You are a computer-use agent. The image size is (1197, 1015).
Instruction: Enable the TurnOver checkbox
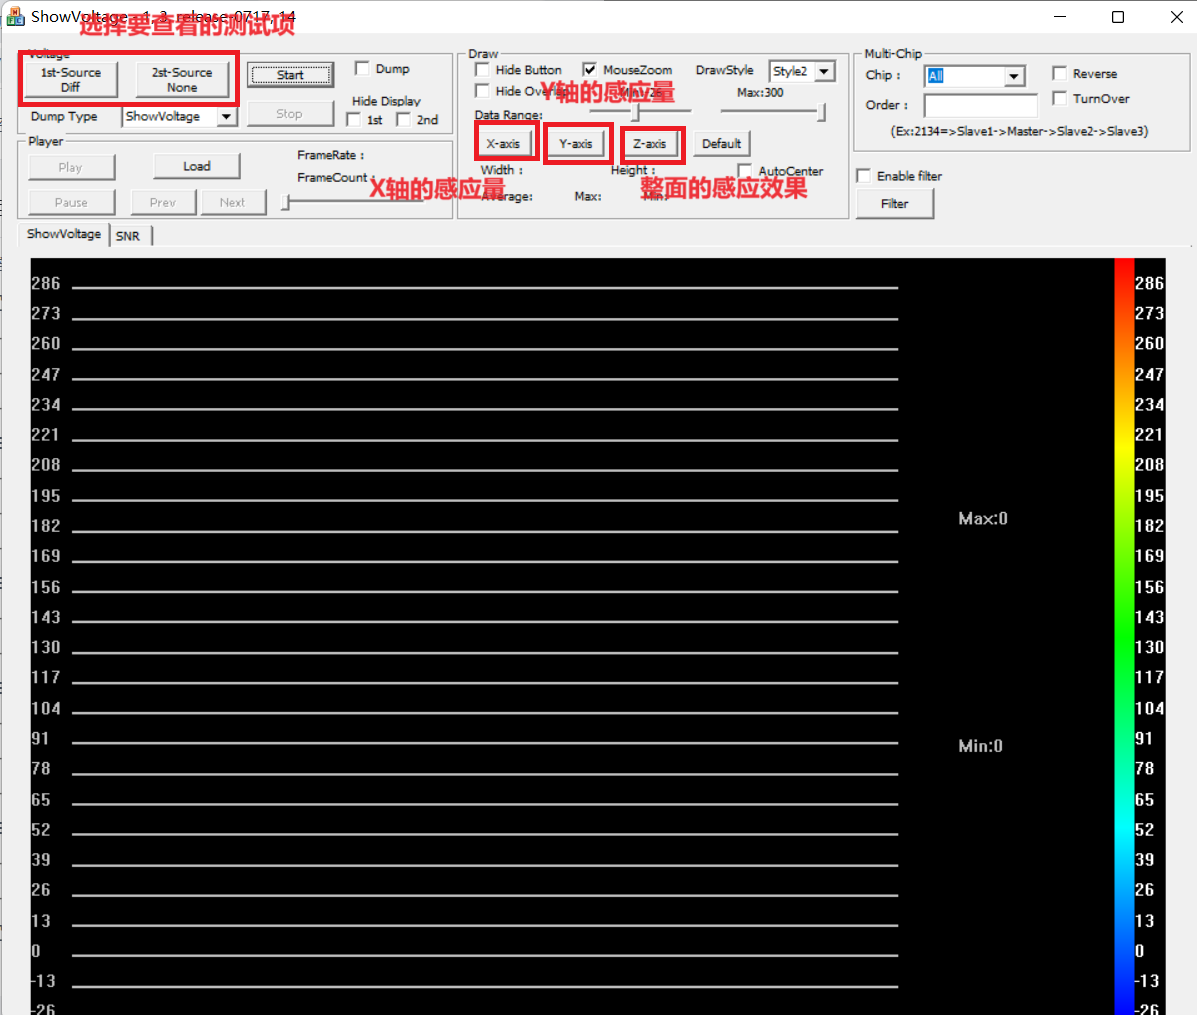(1060, 98)
